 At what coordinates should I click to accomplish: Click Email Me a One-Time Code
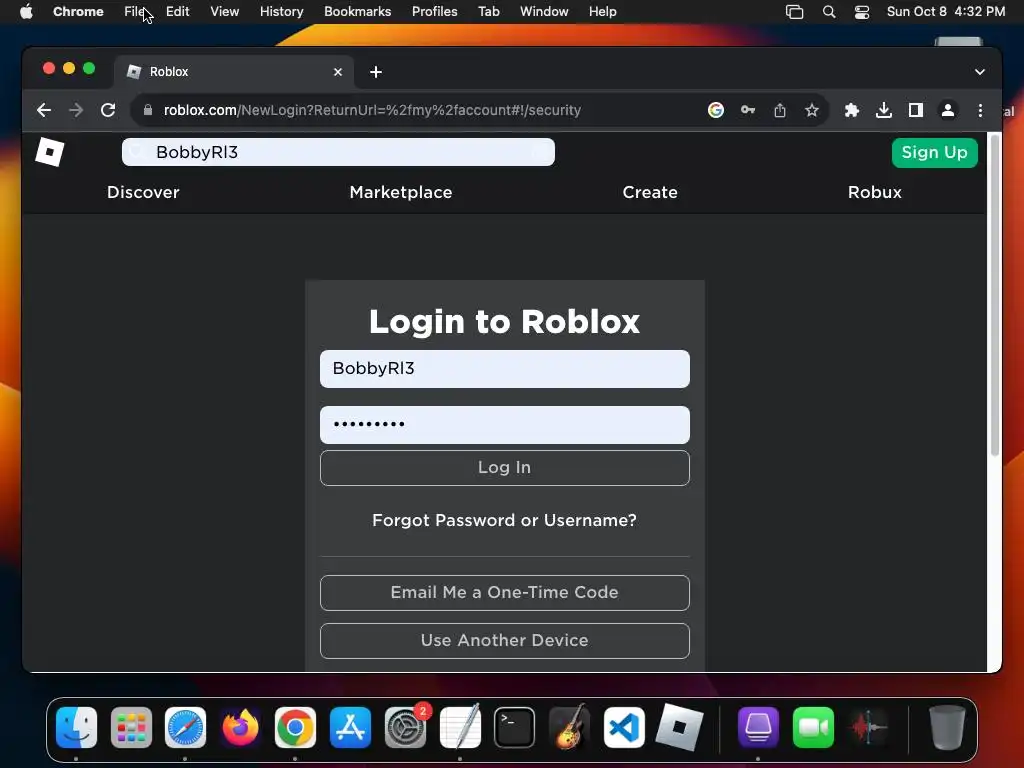pyautogui.click(x=505, y=592)
